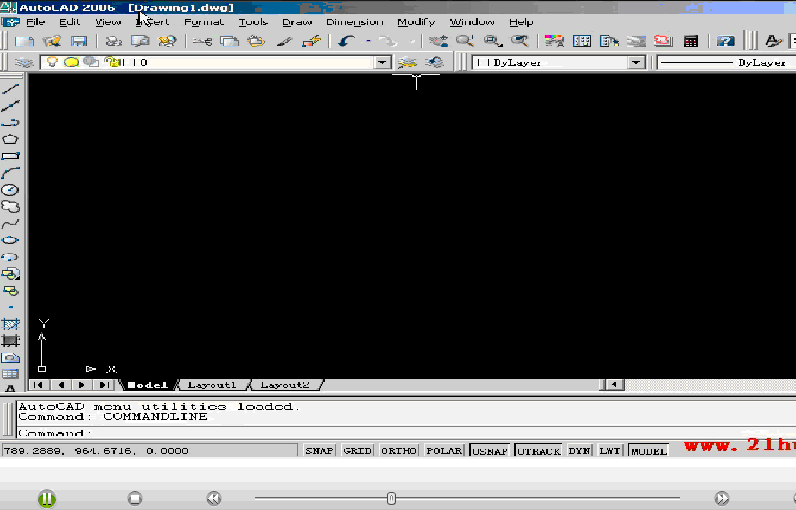
Task: Open the ByLayer color control dropdown
Action: [636, 62]
